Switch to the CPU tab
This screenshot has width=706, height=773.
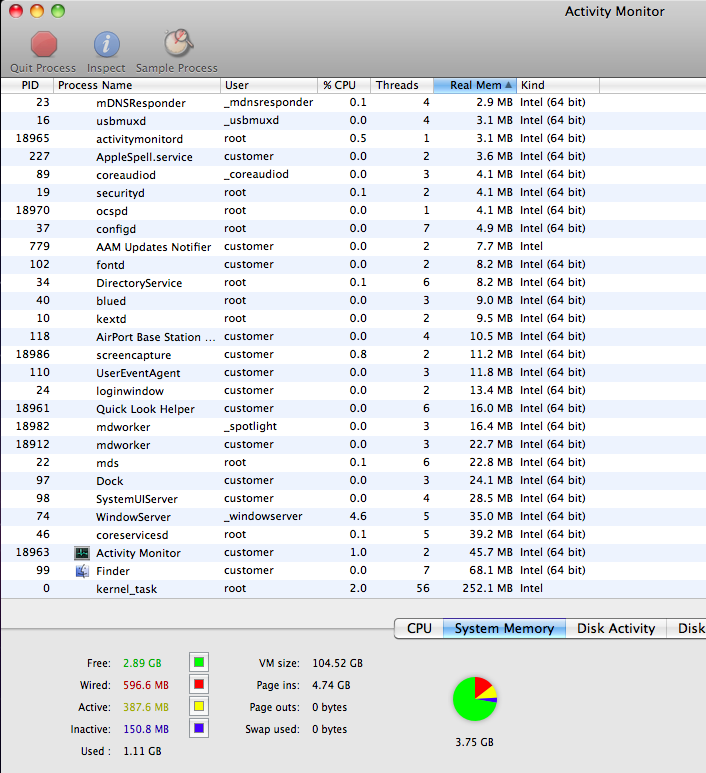(419, 629)
